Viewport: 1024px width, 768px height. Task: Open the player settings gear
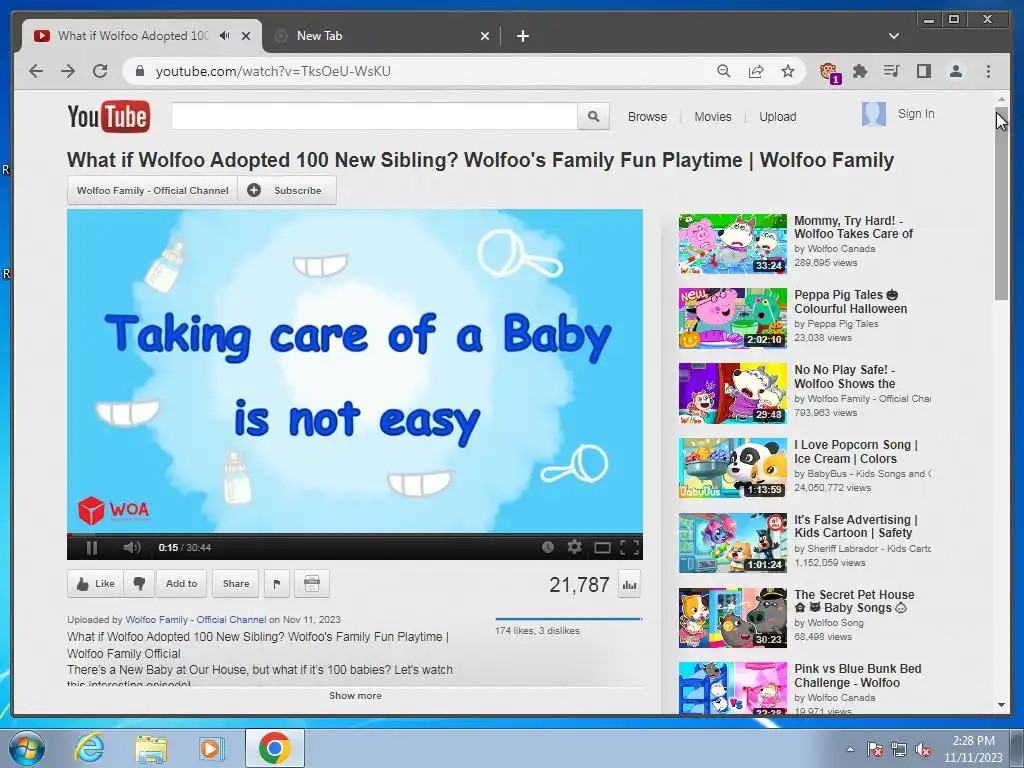click(574, 547)
